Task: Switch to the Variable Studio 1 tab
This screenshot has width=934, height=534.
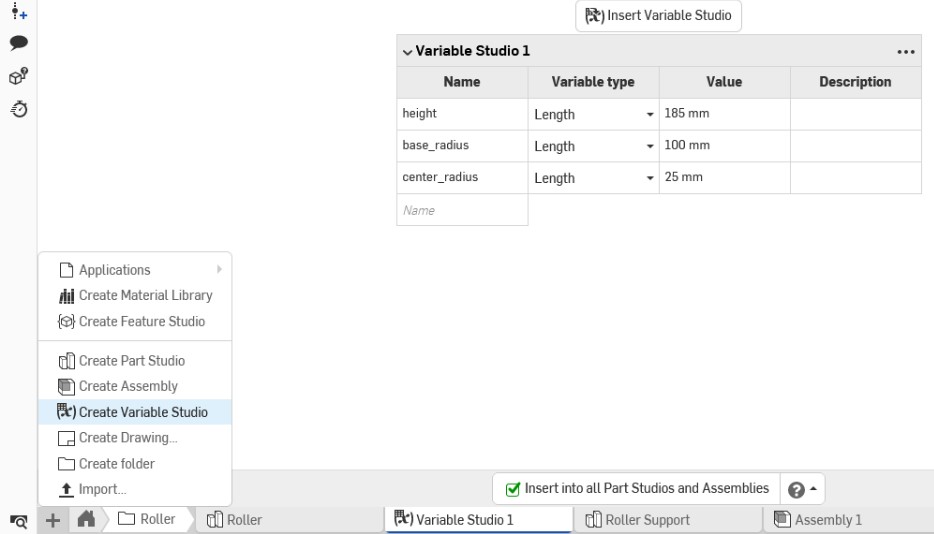Action: (x=478, y=520)
